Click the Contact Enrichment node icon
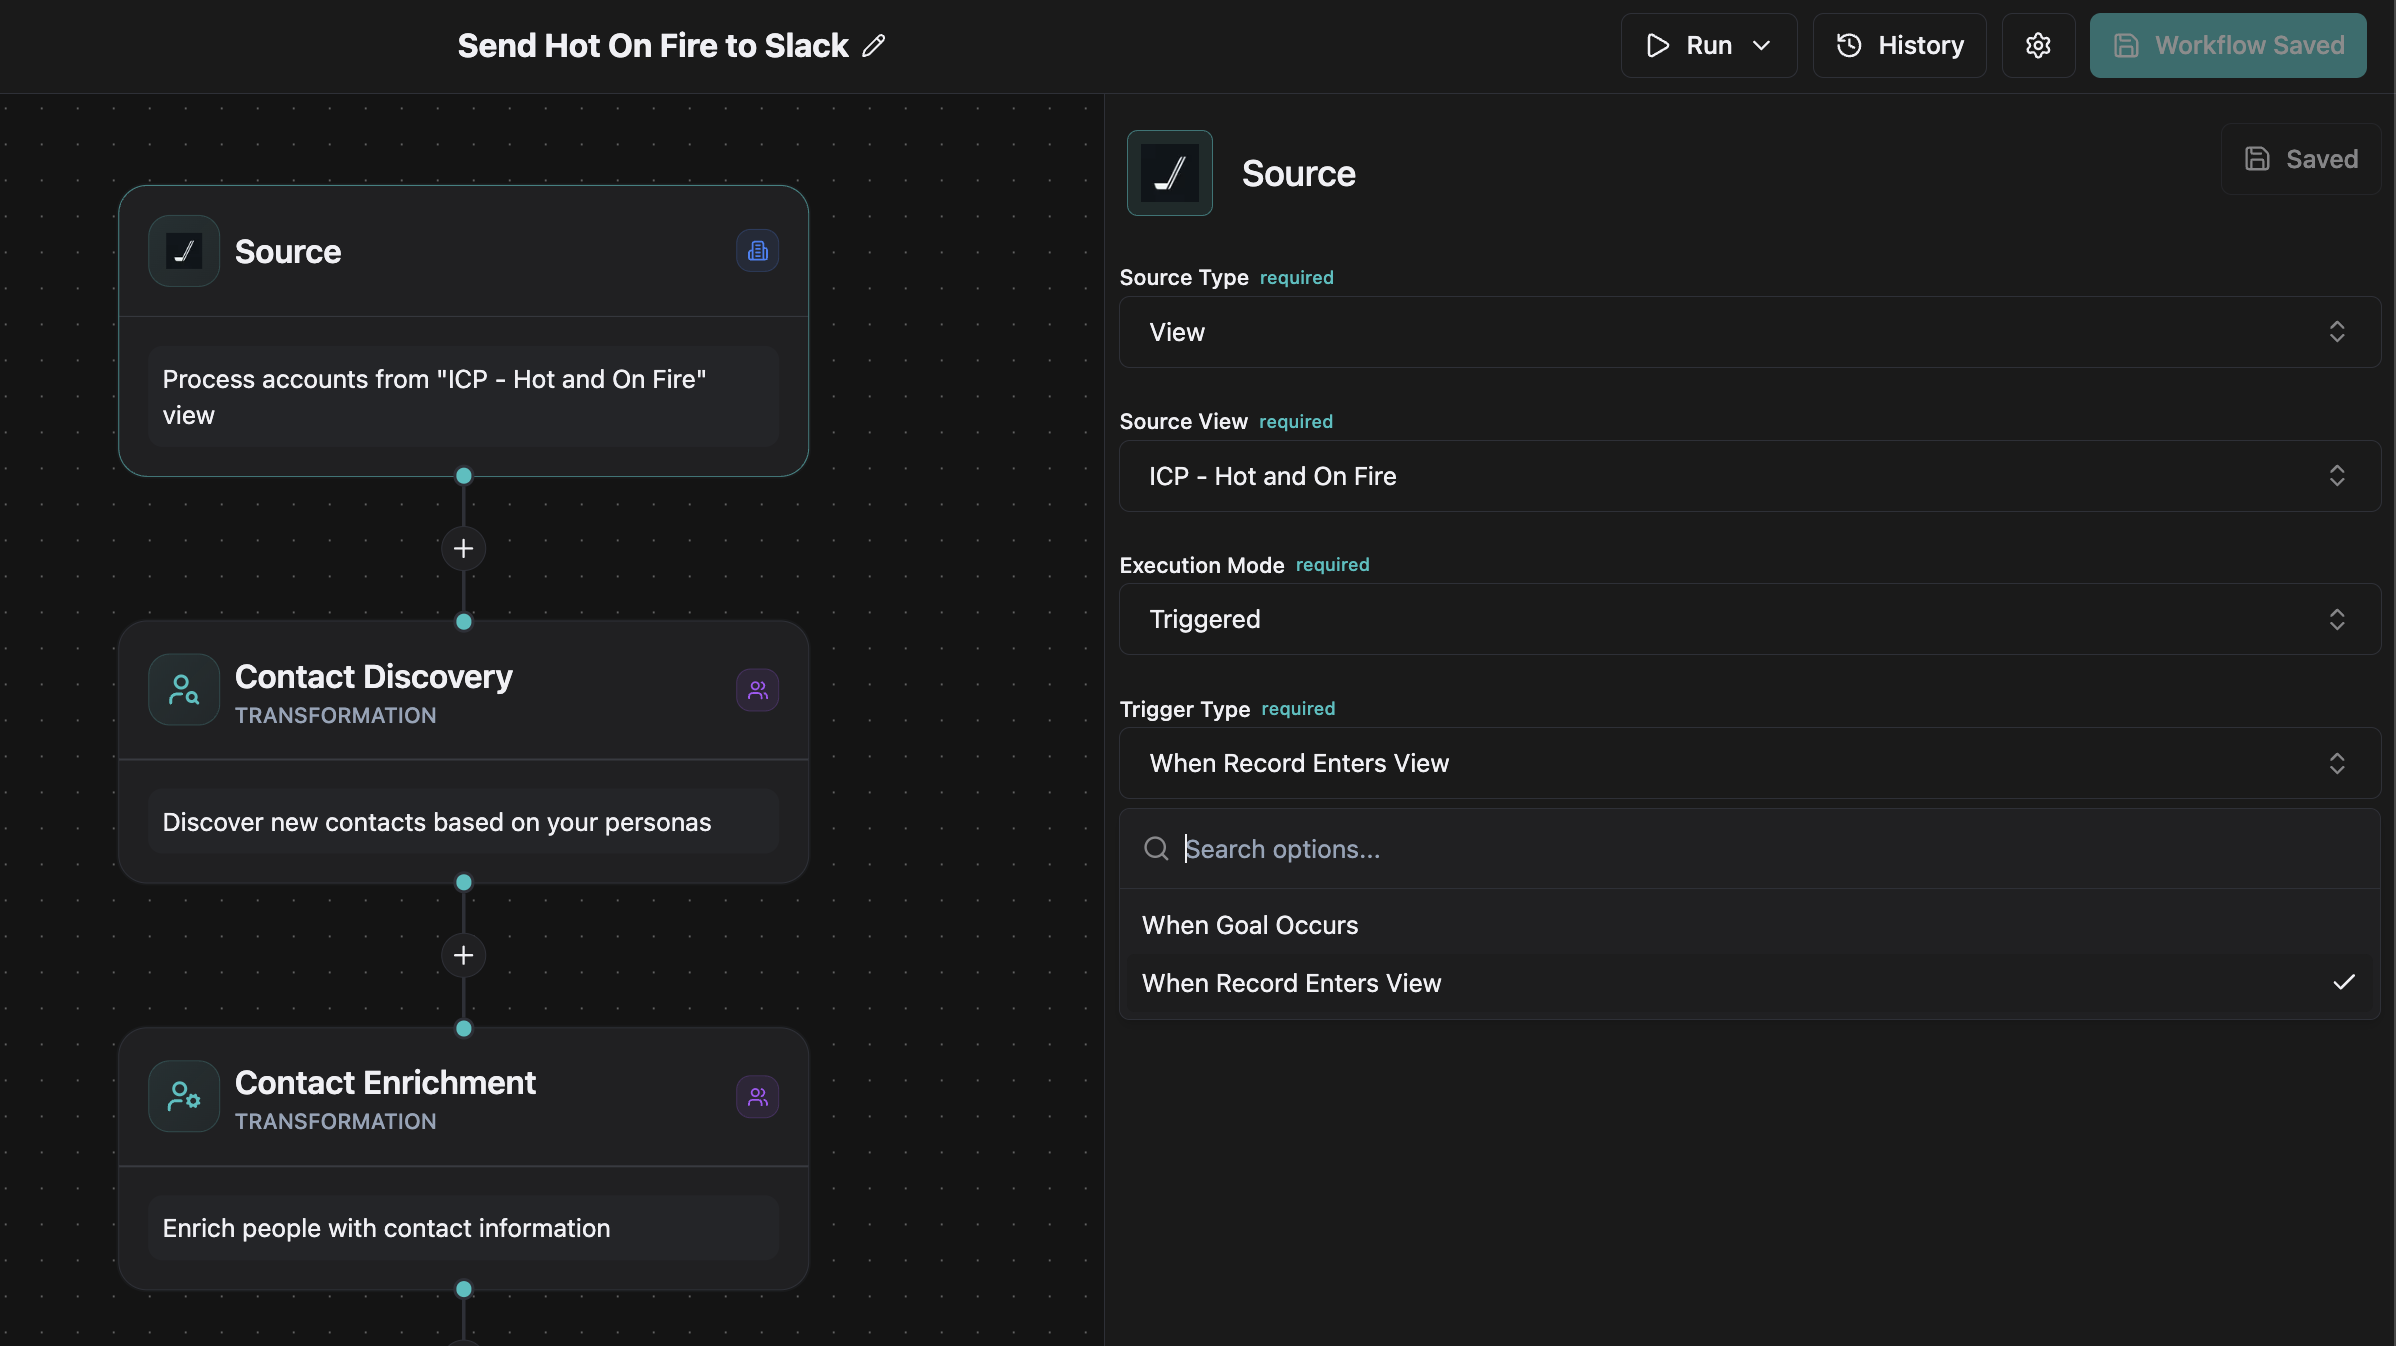The height and width of the screenshot is (1346, 2396). tap(184, 1096)
